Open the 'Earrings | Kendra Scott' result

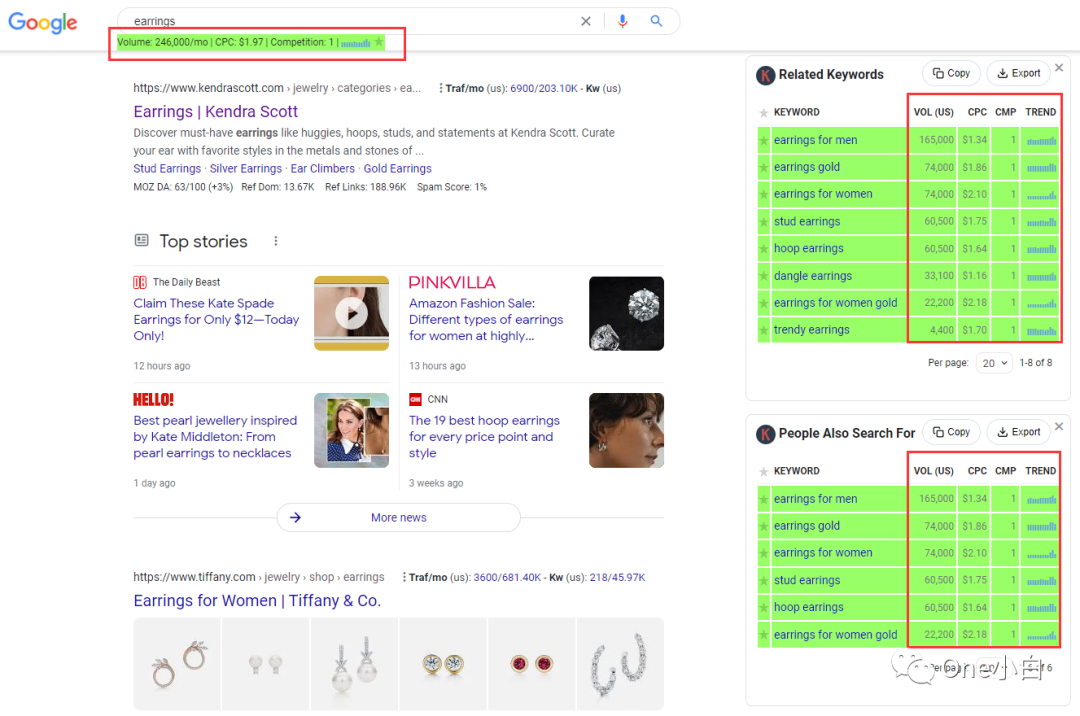tap(216, 112)
